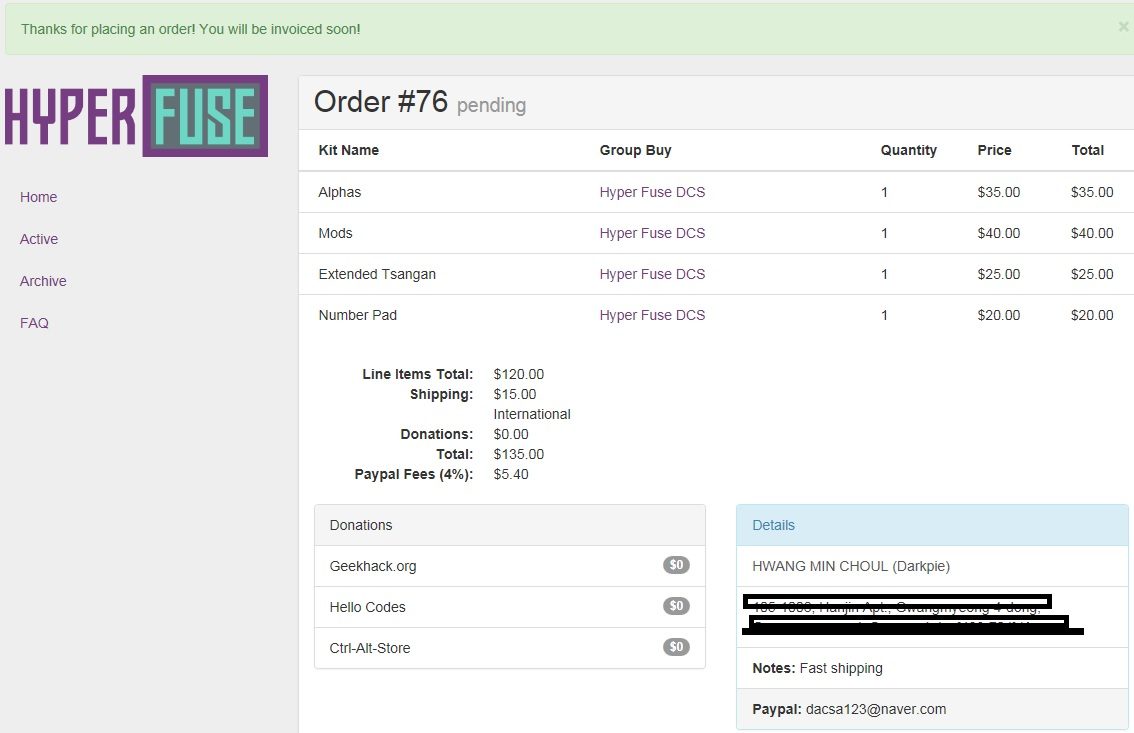Screen dimensions: 1134x733
Task: Click the Line Items Total value $120.00
Action: 519,374
